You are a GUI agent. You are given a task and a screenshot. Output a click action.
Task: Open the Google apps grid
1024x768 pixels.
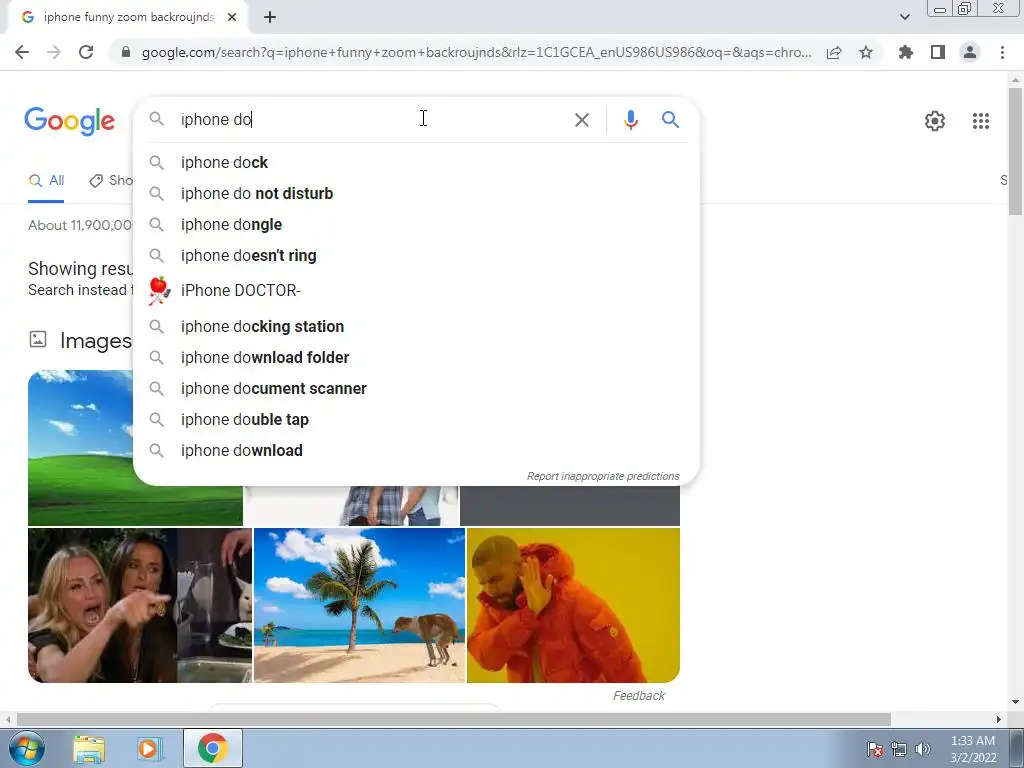click(x=980, y=121)
